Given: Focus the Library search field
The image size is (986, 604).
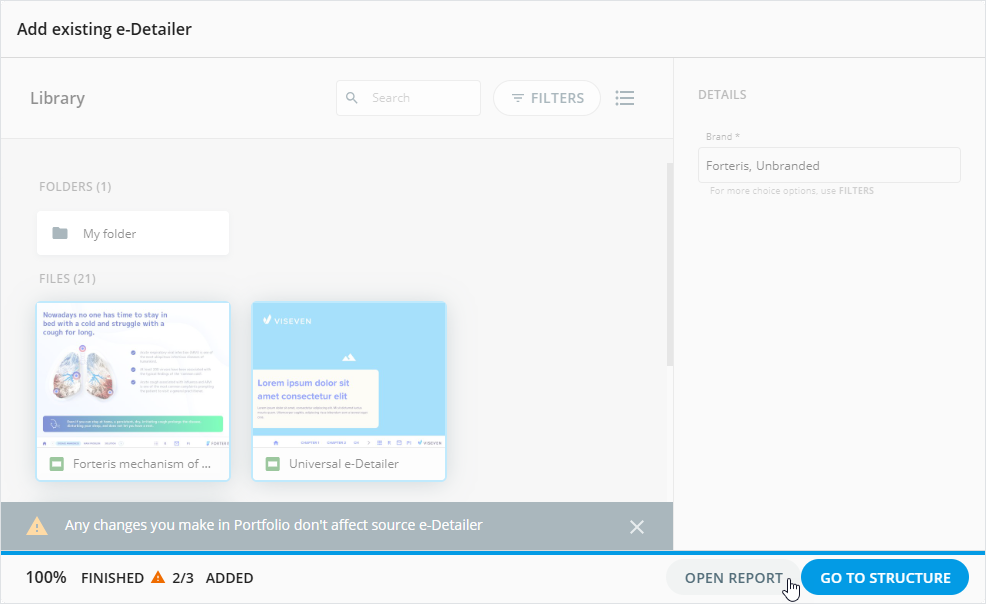Looking at the screenshot, I should [420, 98].
